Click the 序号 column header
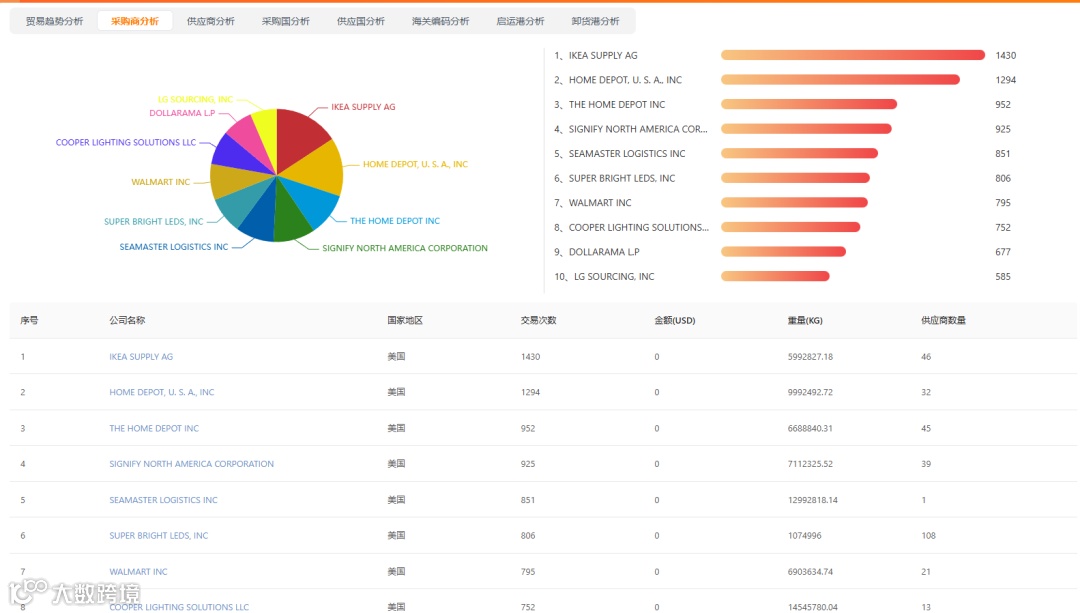1080x613 pixels. 29,320
